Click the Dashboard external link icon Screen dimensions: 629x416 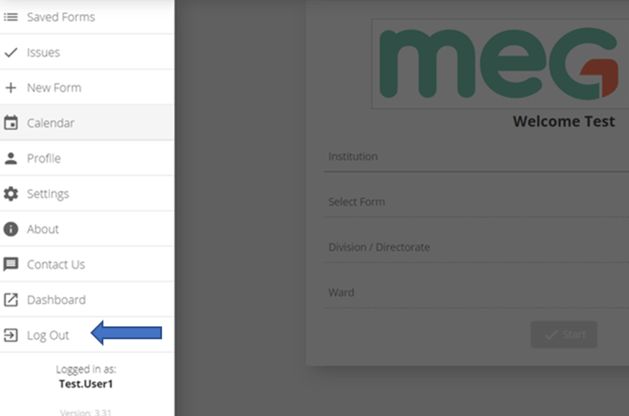tap(11, 300)
